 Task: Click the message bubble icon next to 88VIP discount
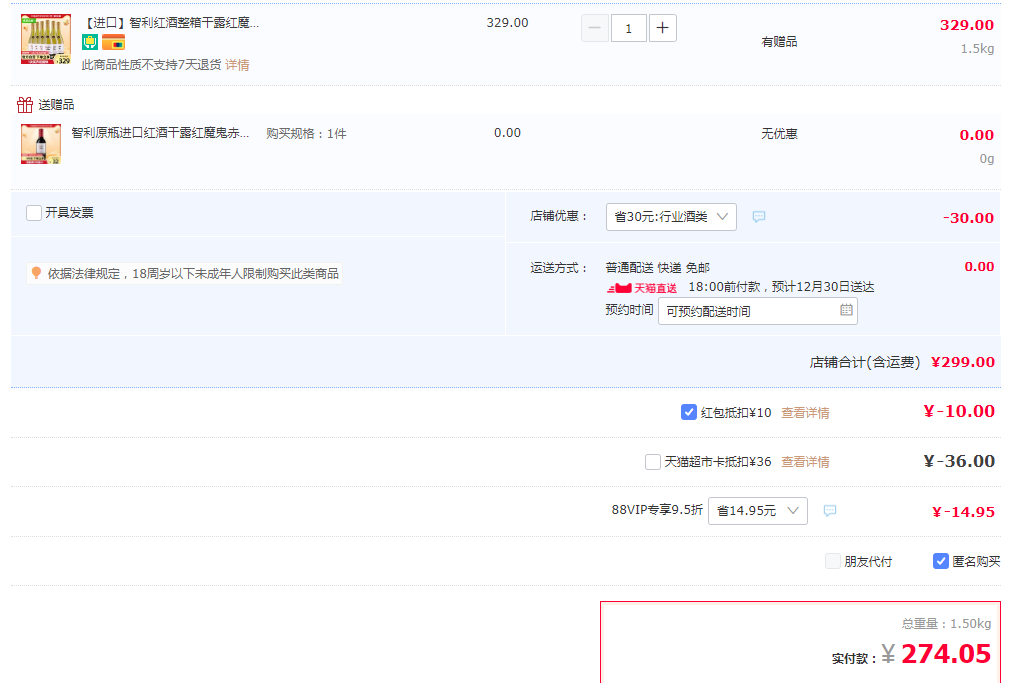(x=829, y=511)
